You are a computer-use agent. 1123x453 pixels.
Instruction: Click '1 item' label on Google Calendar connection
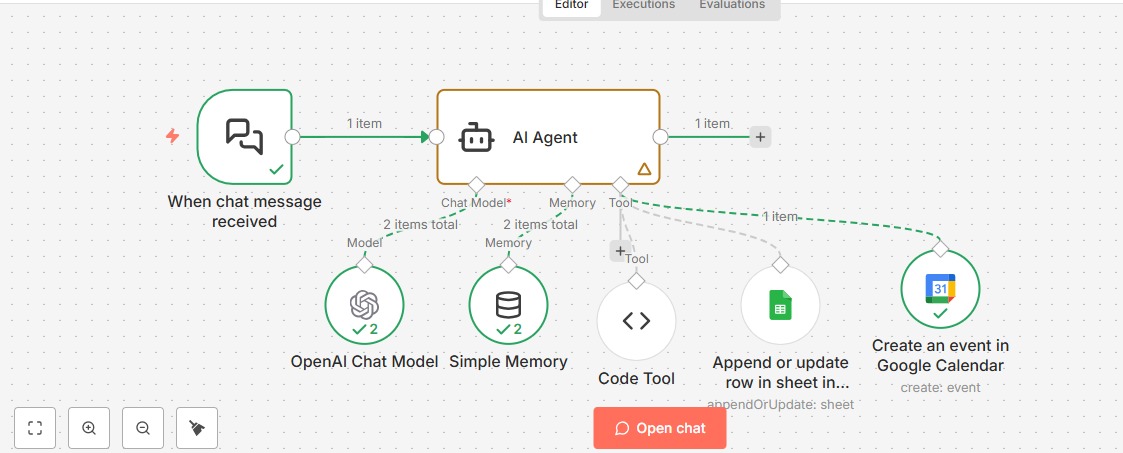[780, 216]
